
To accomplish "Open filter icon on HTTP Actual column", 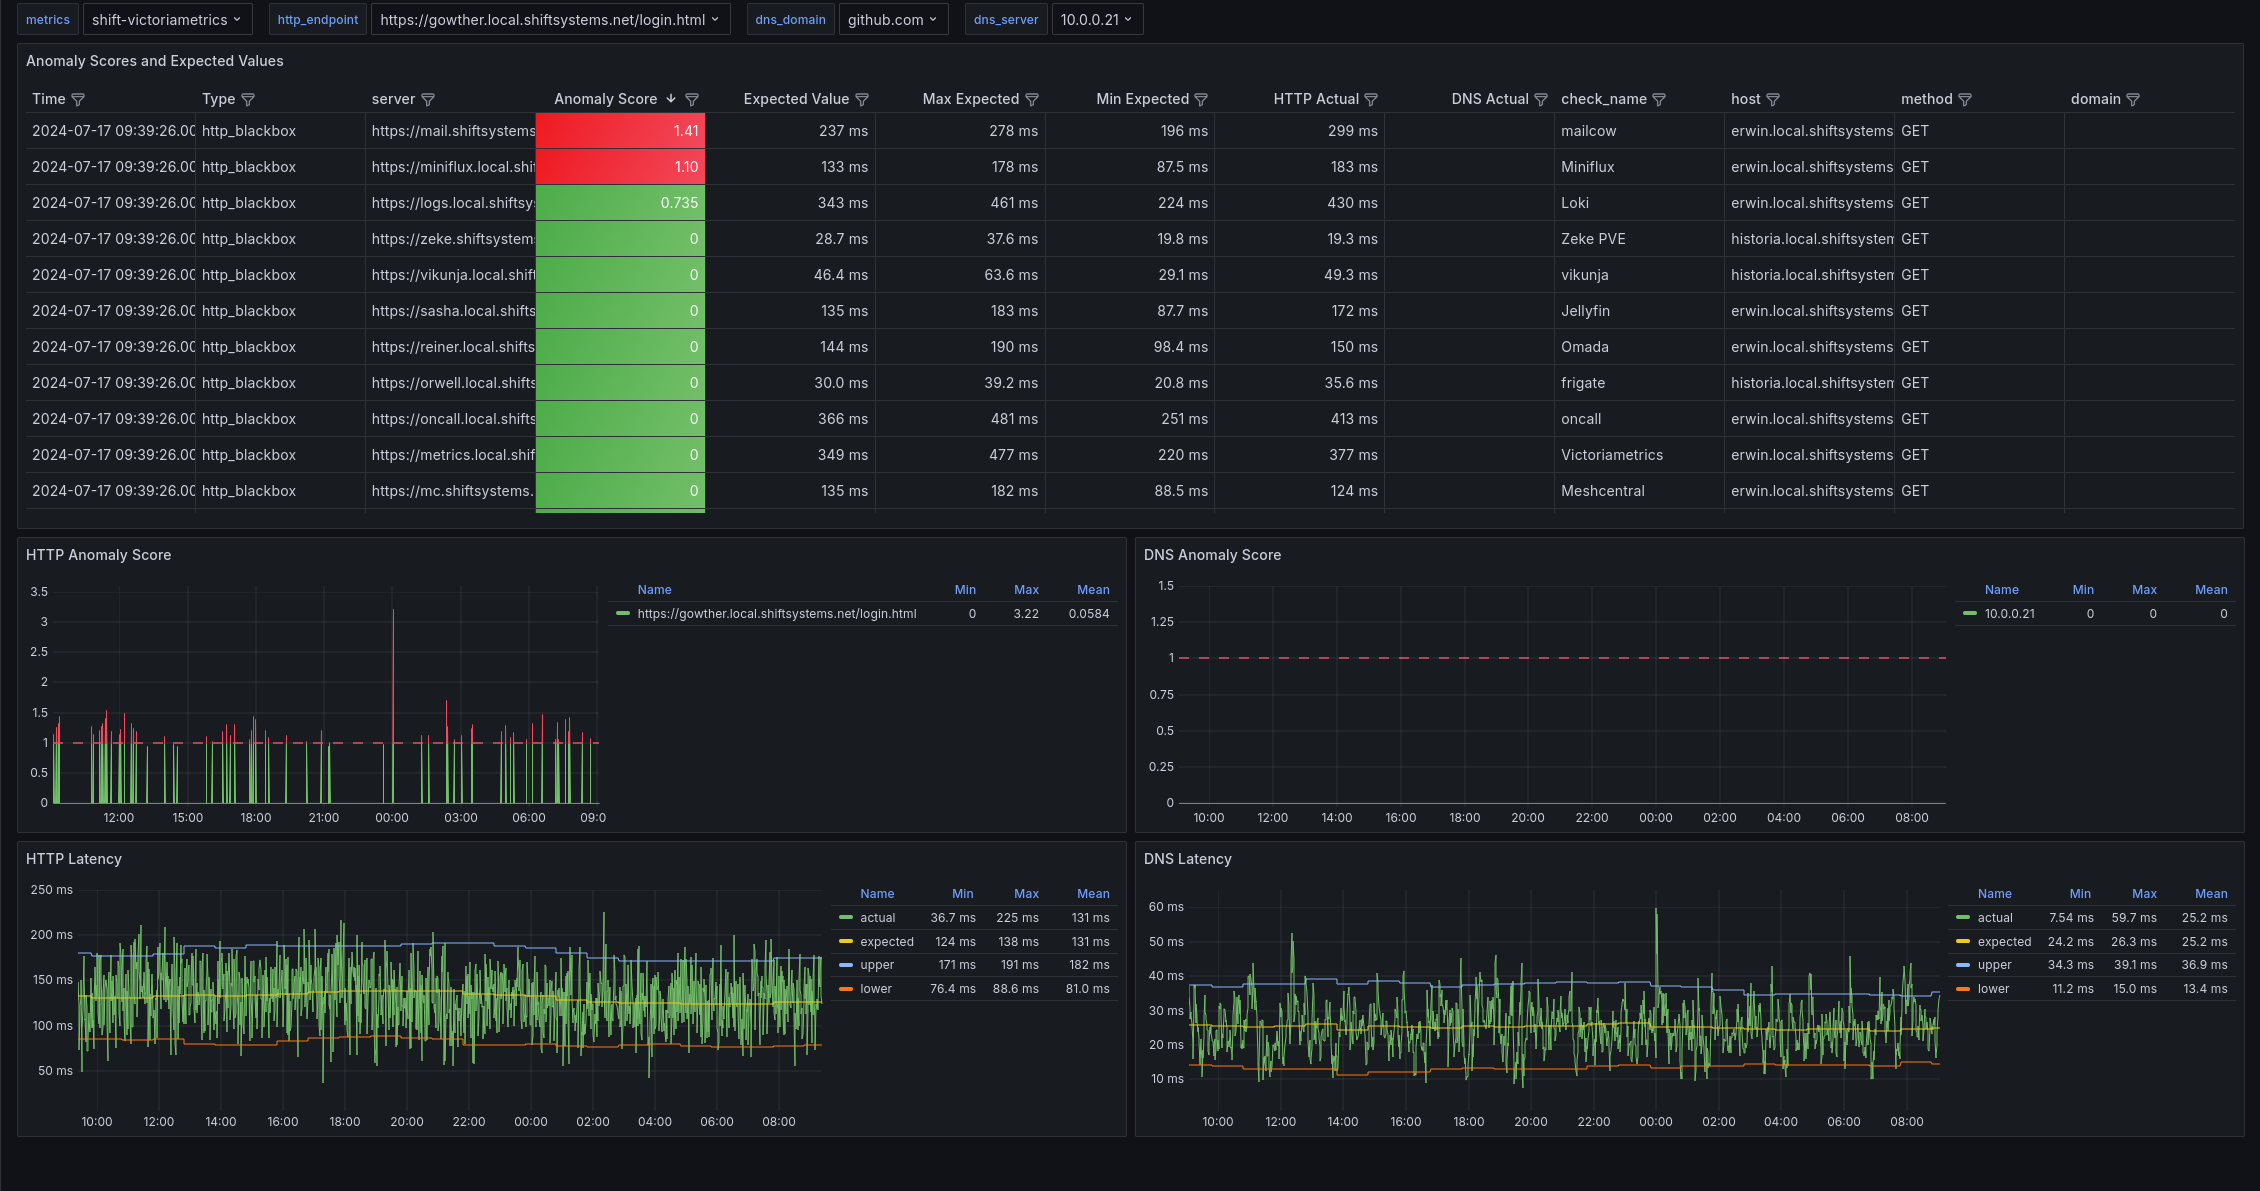I will click(x=1371, y=99).
